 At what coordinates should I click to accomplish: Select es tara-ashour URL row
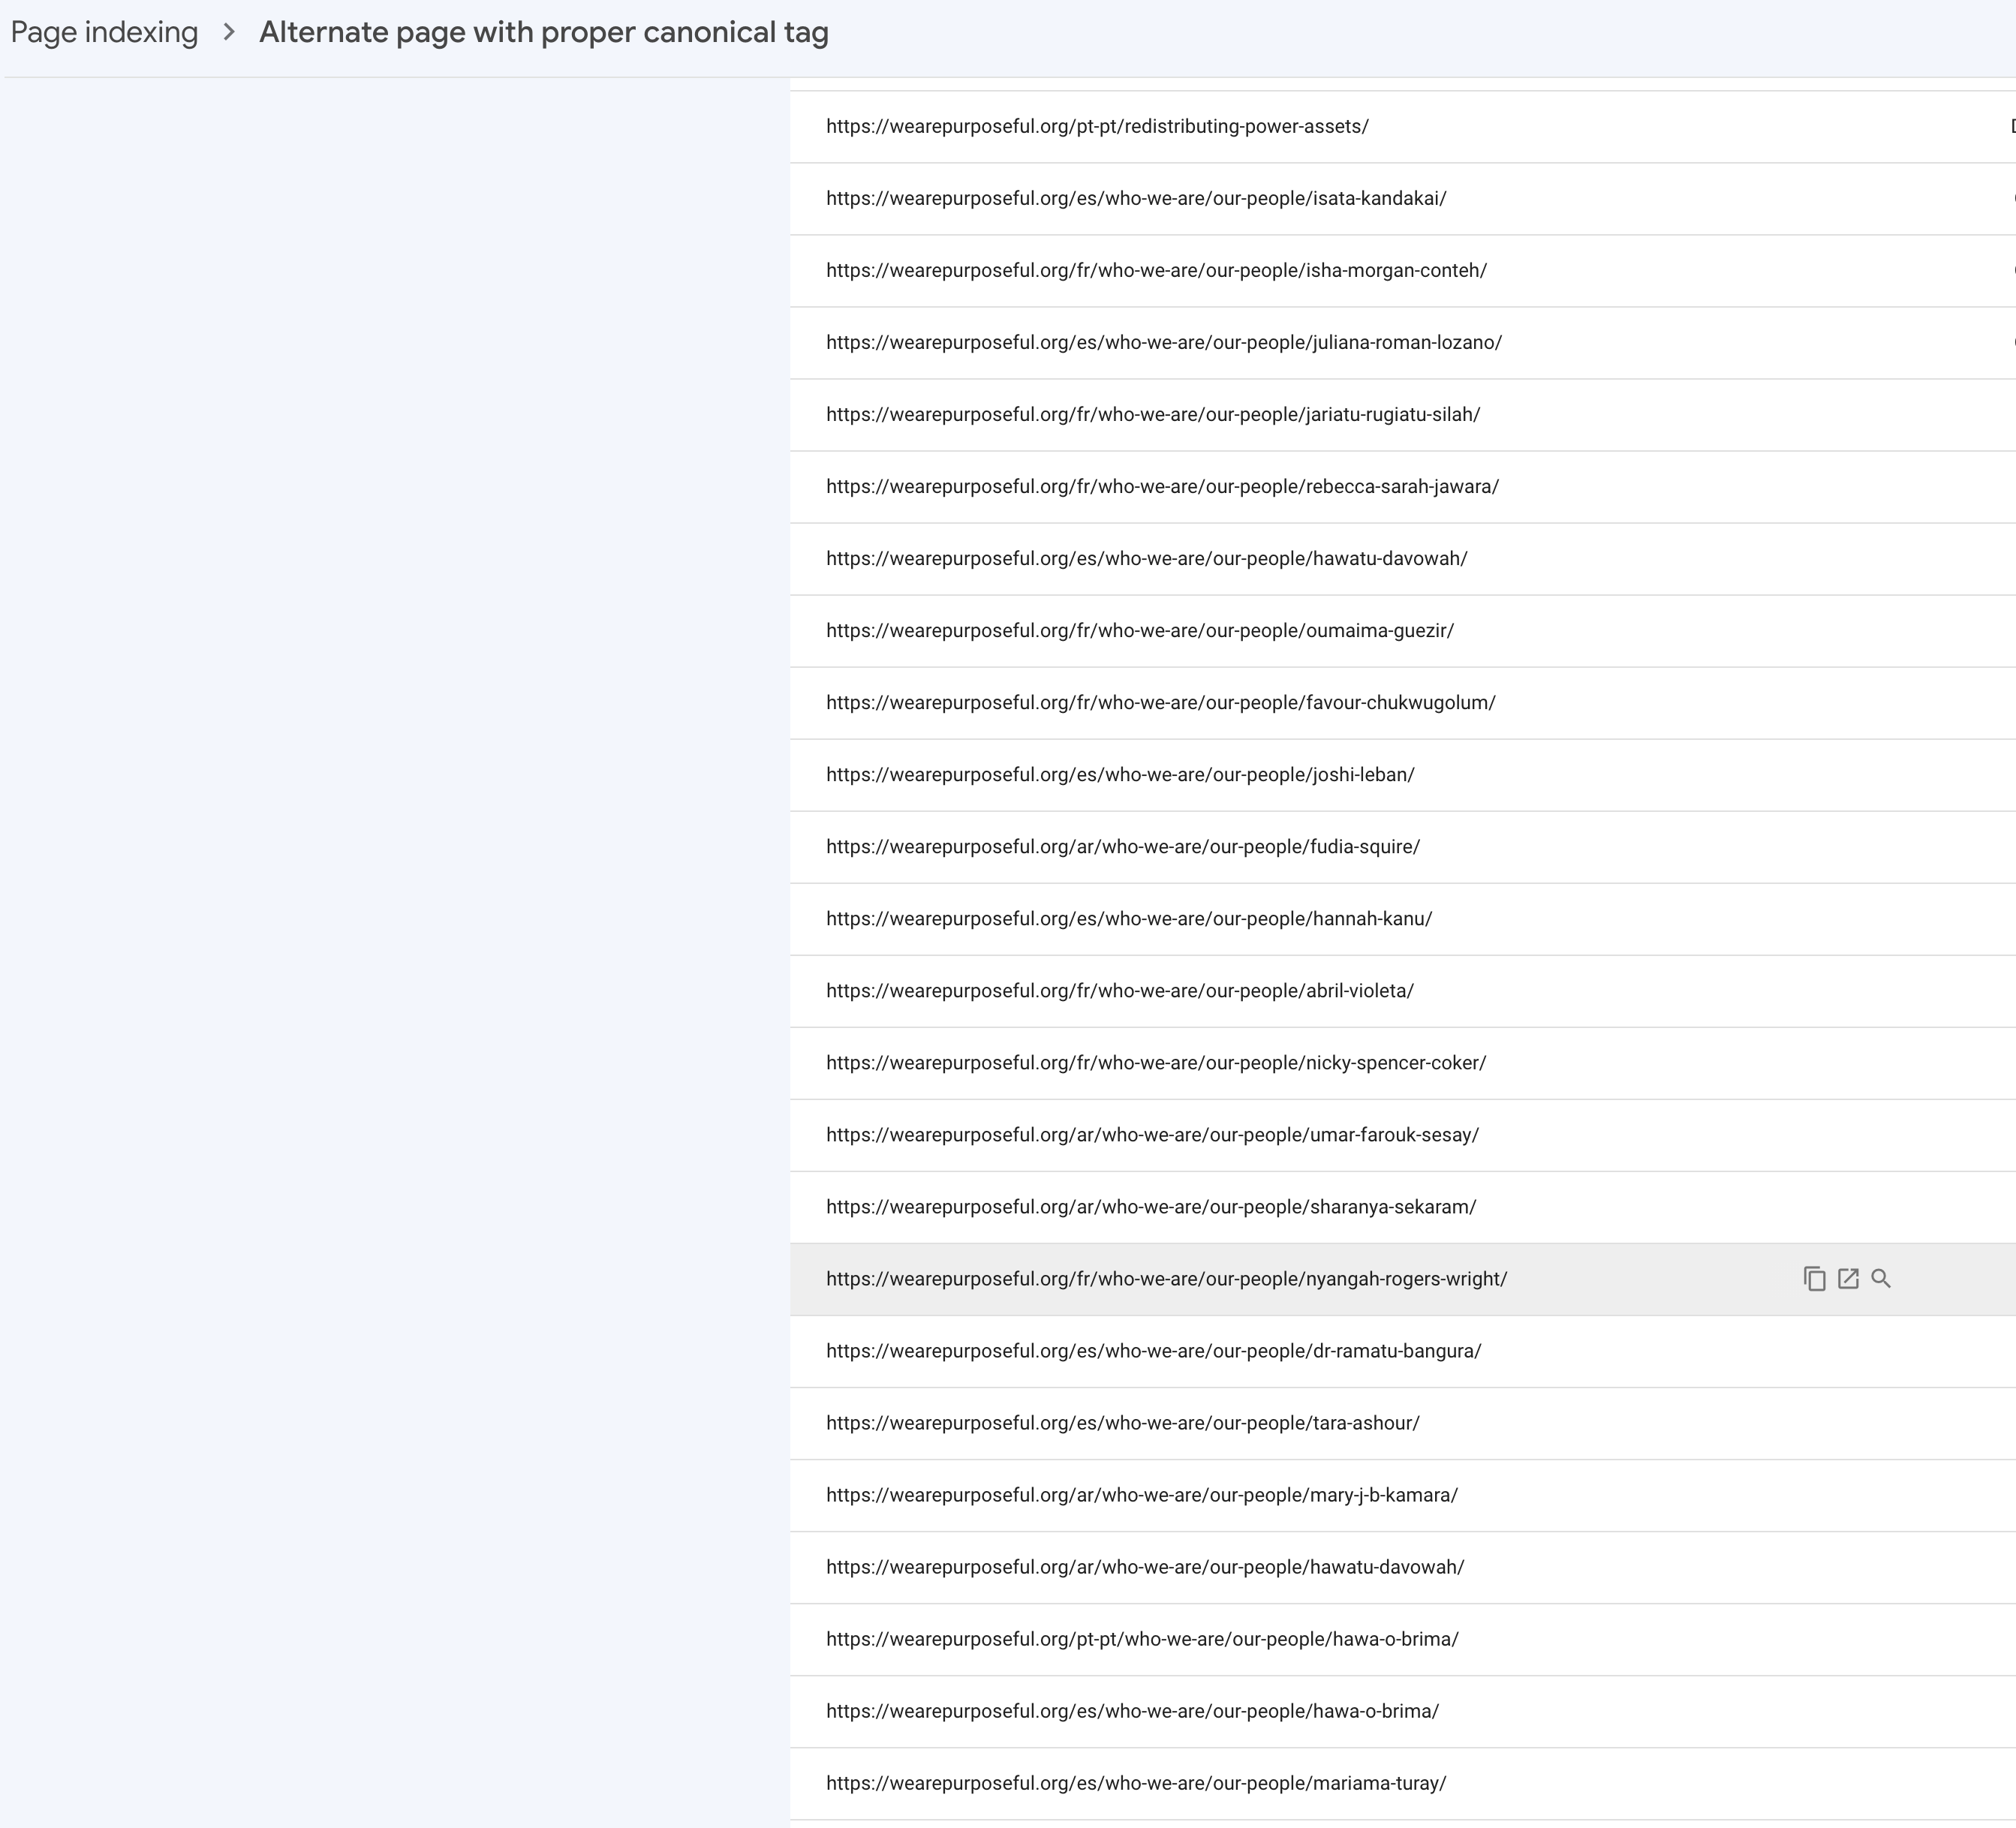pyautogui.click(x=1403, y=1423)
